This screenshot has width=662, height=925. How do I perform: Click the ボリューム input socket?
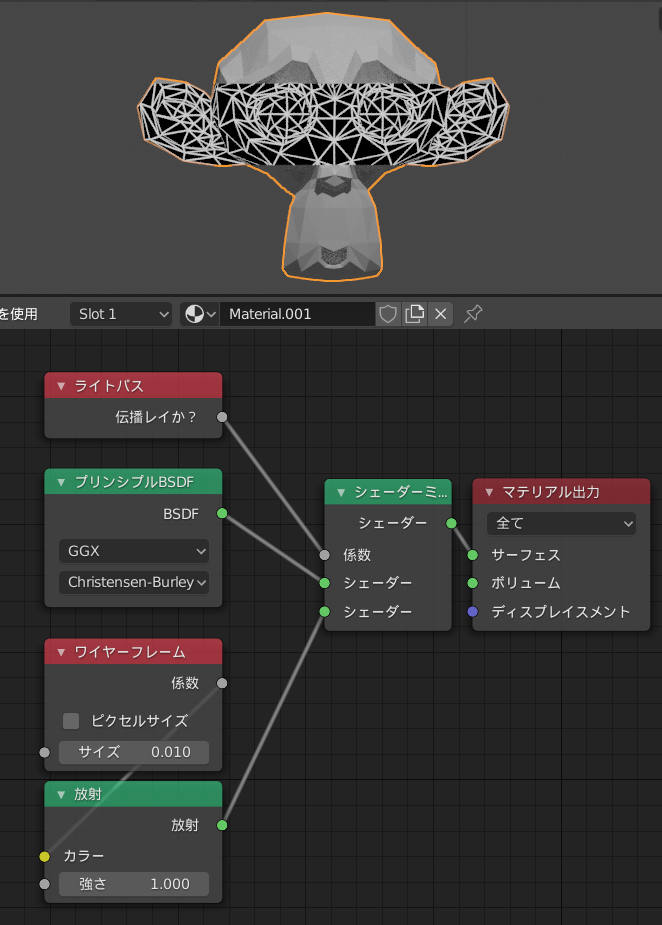pyautogui.click(x=473, y=583)
